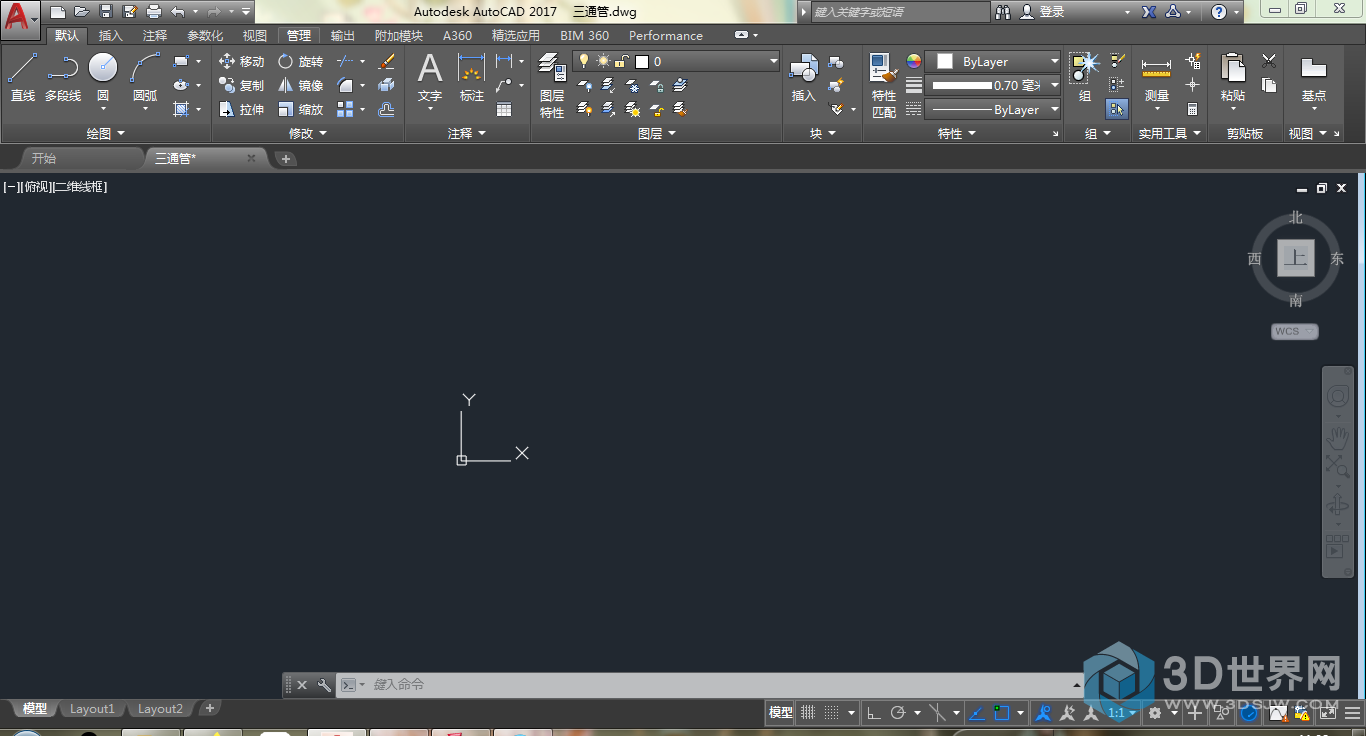Screen dimensions: 1366x736
Task: Select the 多段线 (Polyline) tool
Action: (63, 78)
